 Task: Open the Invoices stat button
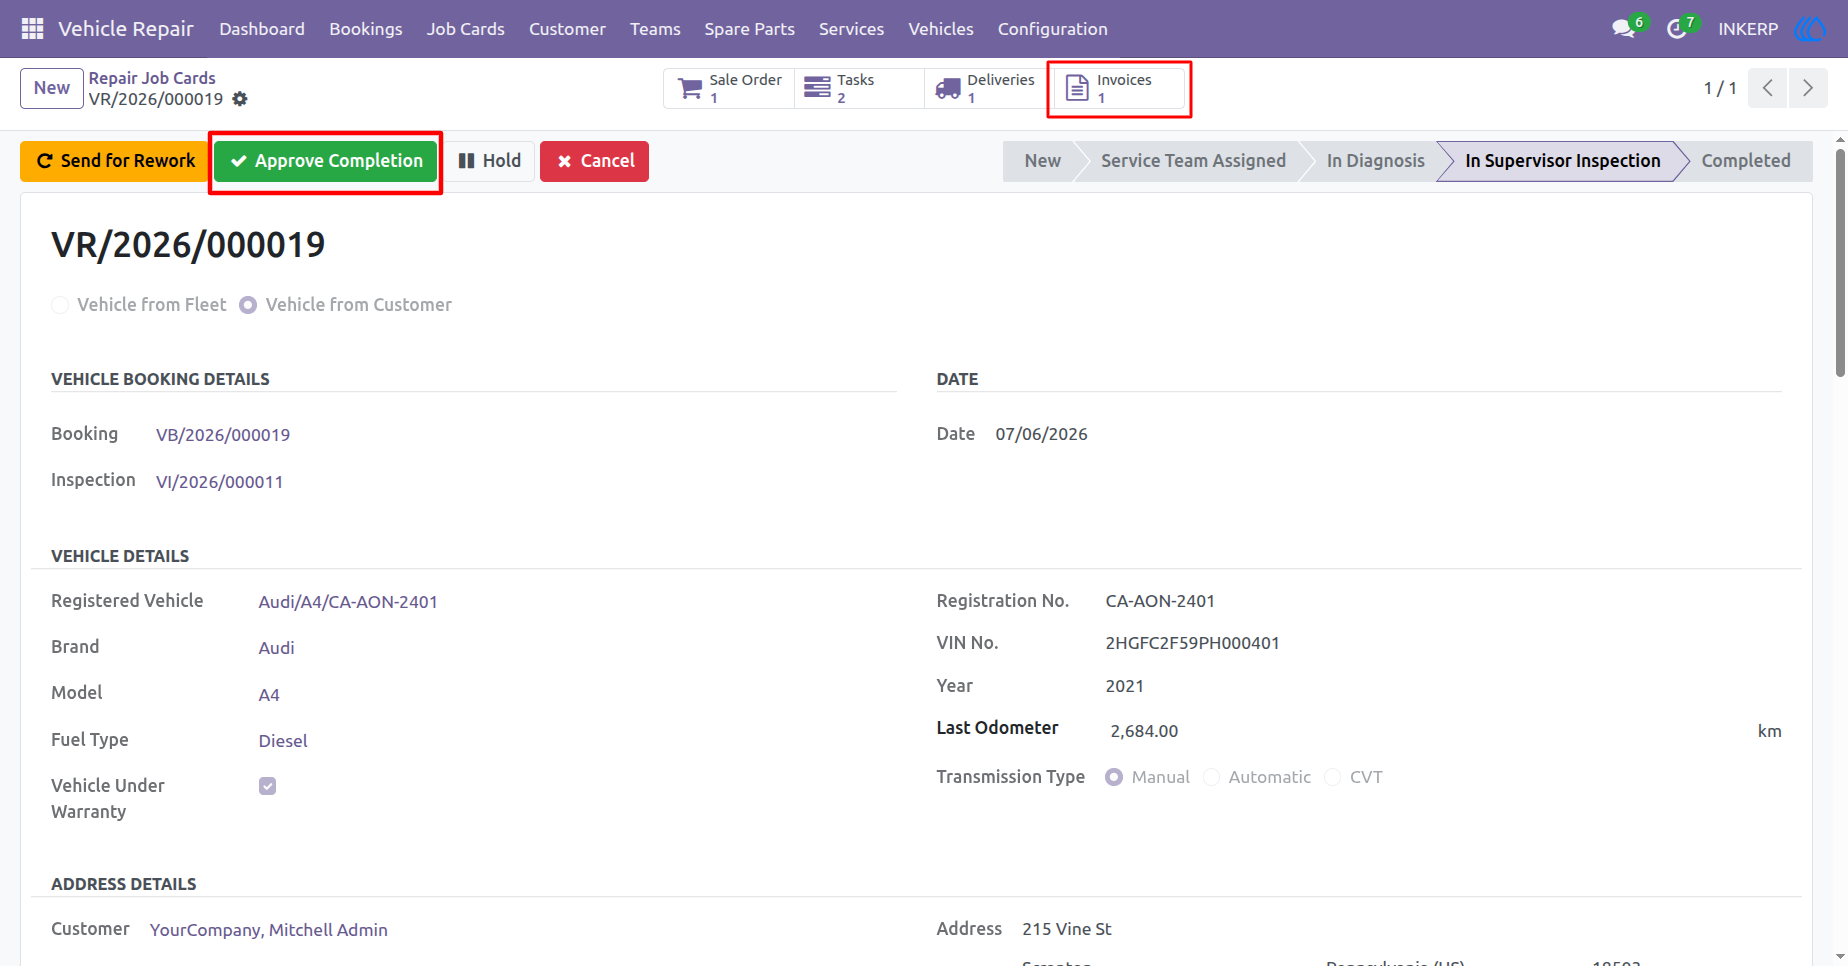point(1119,88)
